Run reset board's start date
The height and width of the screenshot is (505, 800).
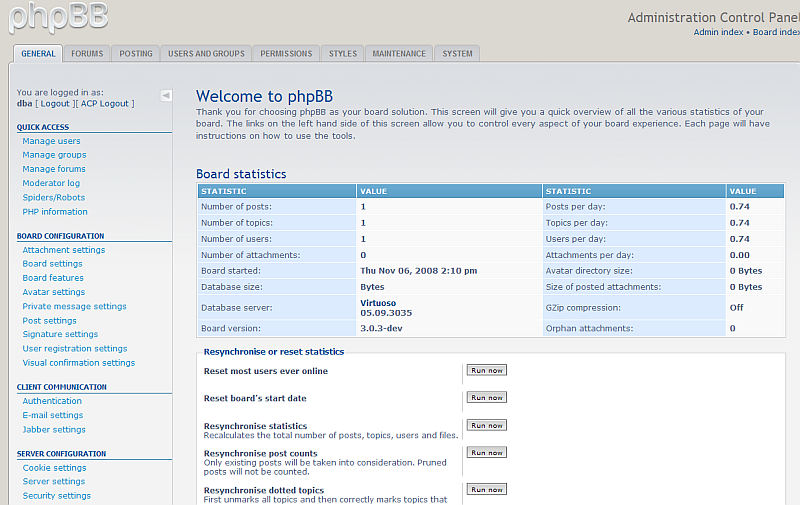pyautogui.click(x=487, y=397)
